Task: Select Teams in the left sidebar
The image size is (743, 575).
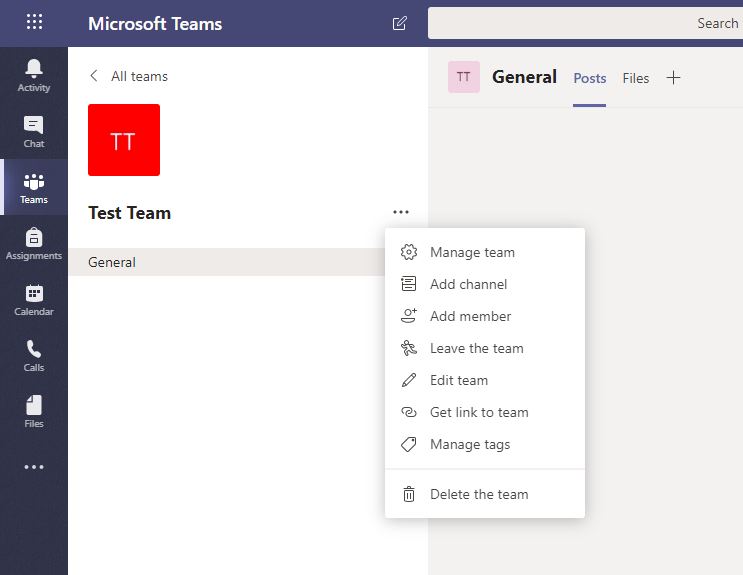Action: pyautogui.click(x=34, y=187)
